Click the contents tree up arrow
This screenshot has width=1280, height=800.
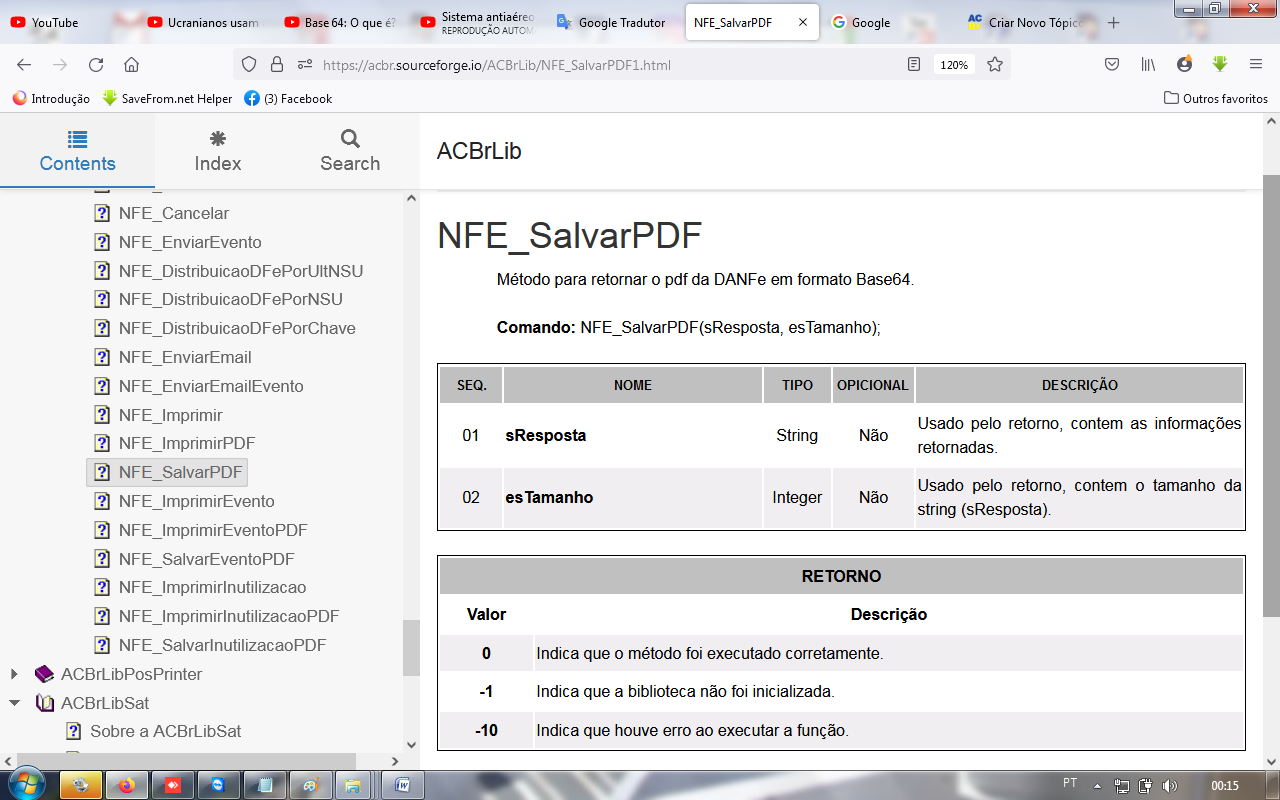(x=411, y=197)
